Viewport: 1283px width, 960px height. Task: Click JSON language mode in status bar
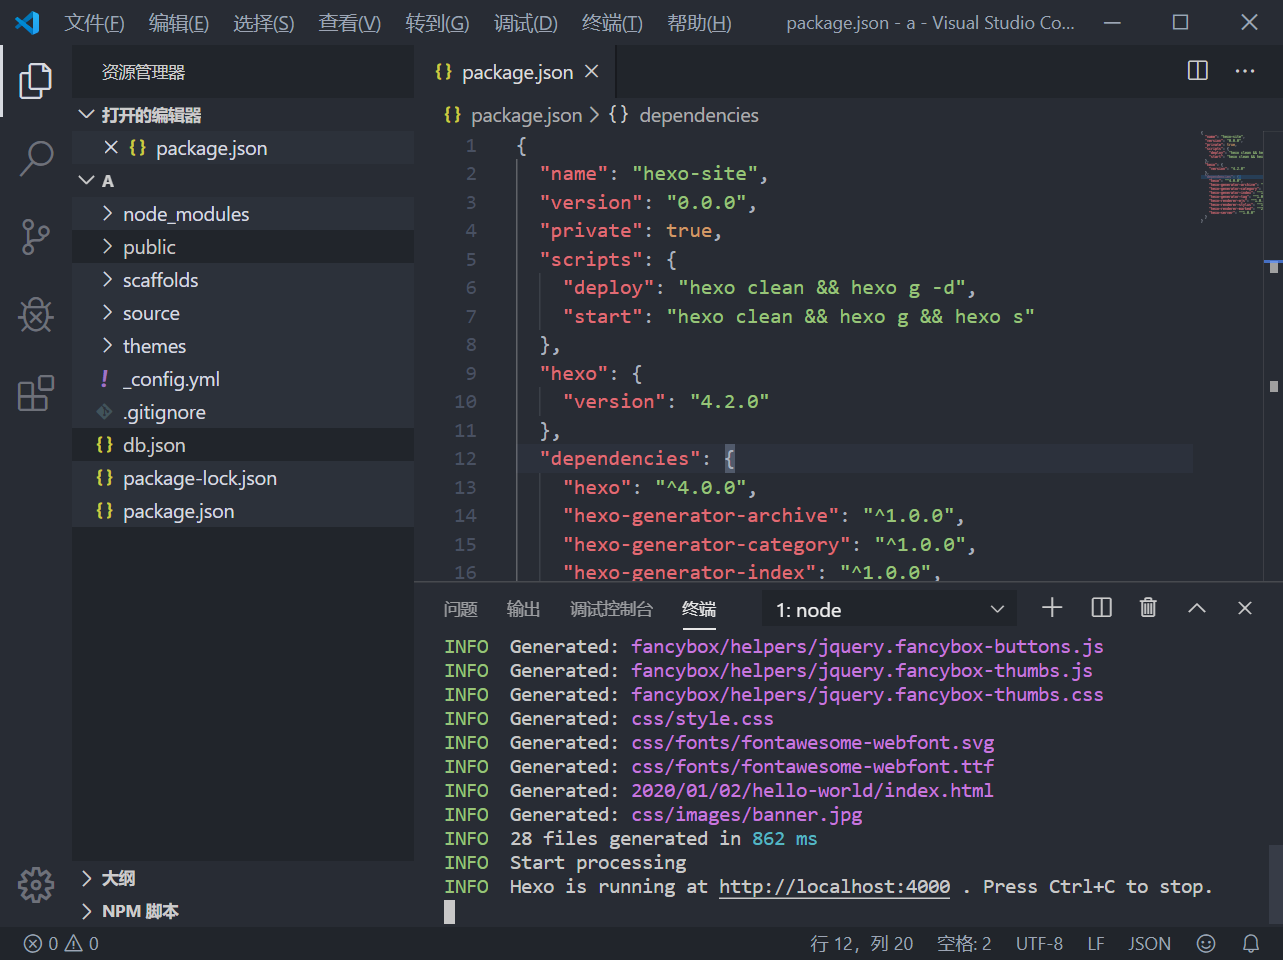(1149, 943)
